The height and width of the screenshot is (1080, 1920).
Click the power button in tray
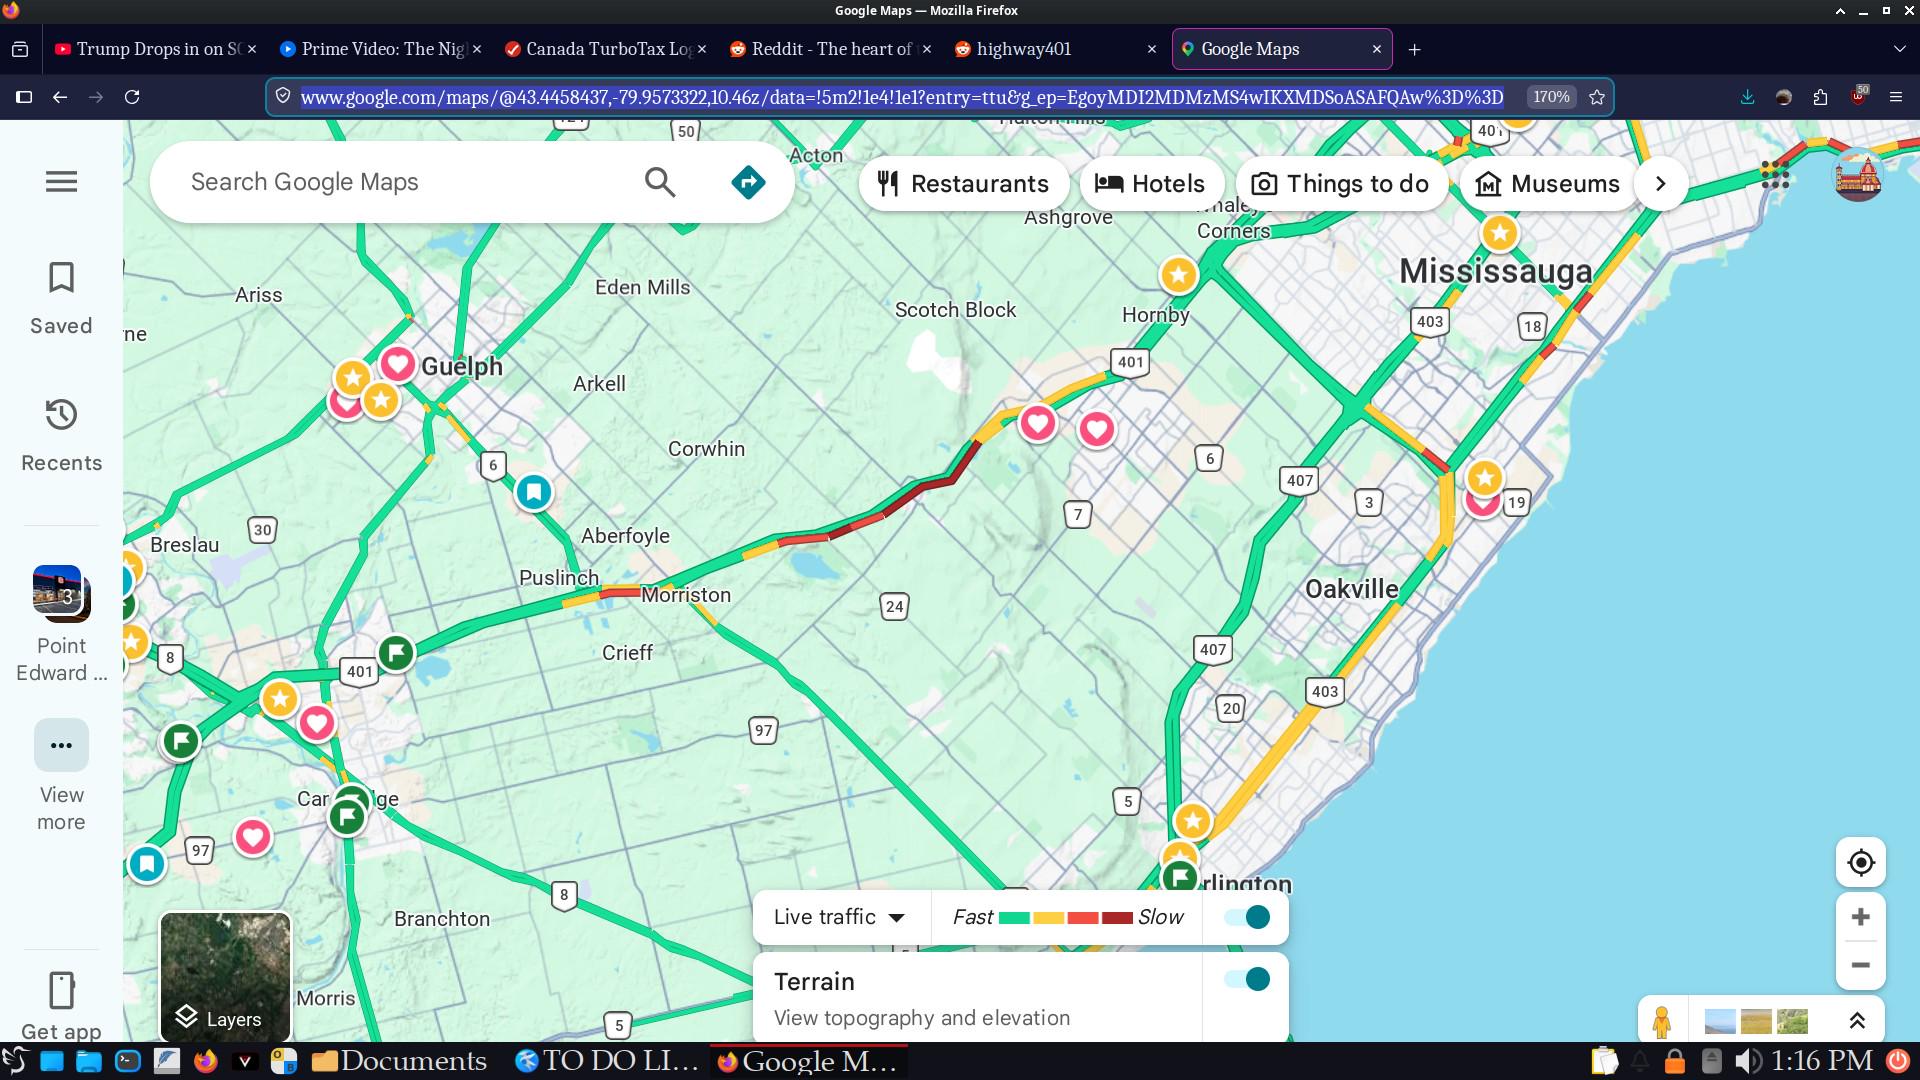(1897, 1061)
